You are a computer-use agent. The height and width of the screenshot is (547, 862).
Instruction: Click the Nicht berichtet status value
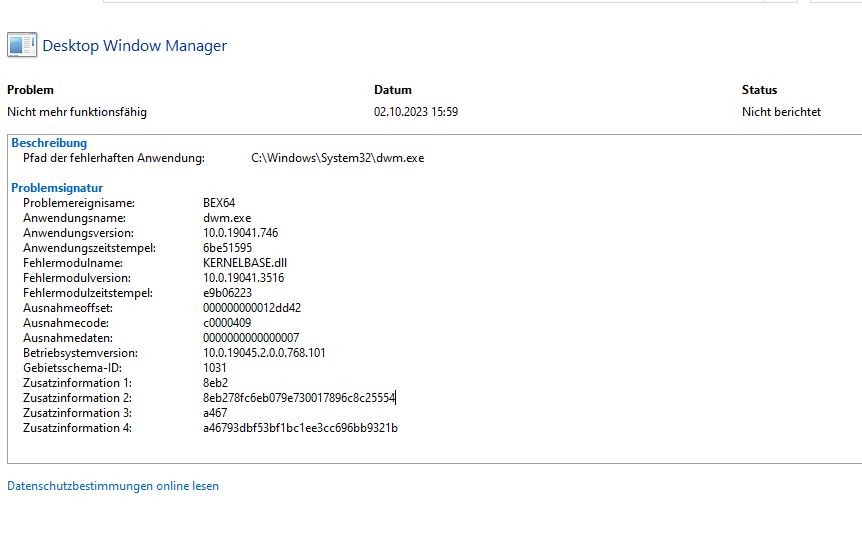[781, 112]
